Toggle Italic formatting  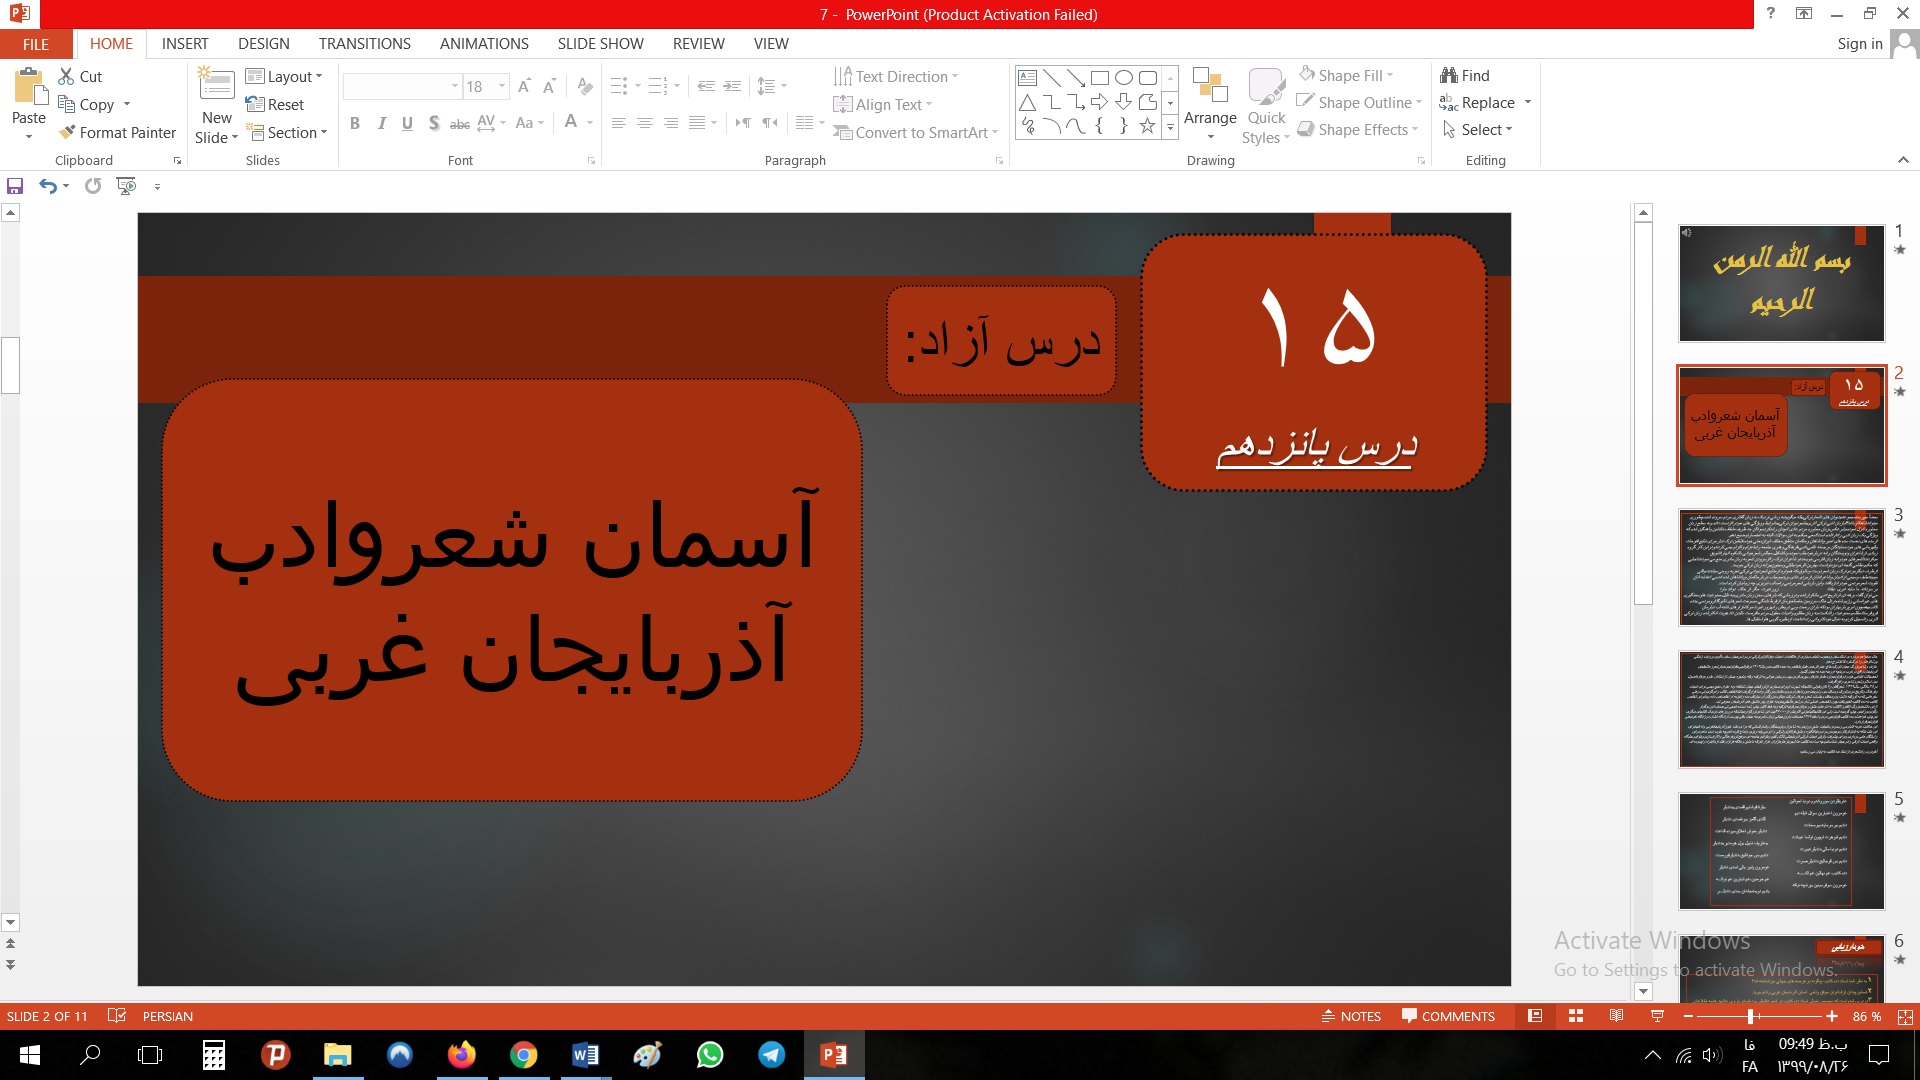pyautogui.click(x=381, y=123)
